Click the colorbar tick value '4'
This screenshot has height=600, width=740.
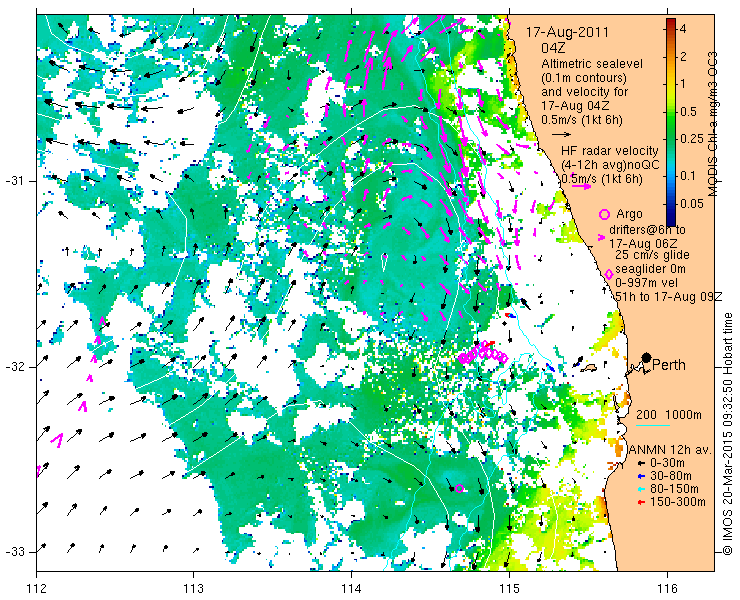pyautogui.click(x=683, y=29)
